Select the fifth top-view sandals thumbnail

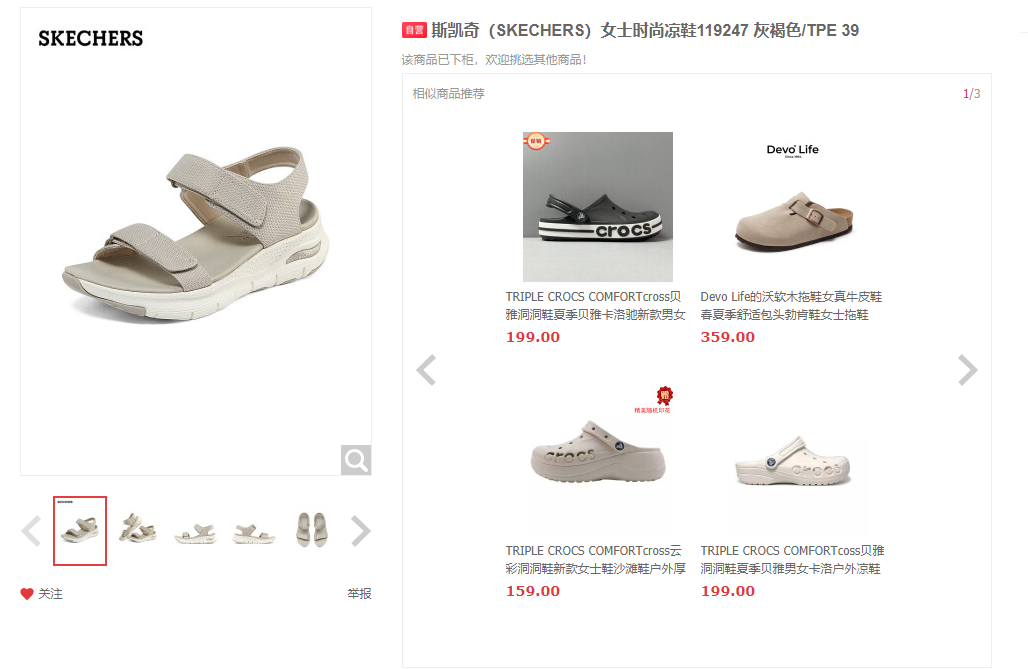[311, 529]
